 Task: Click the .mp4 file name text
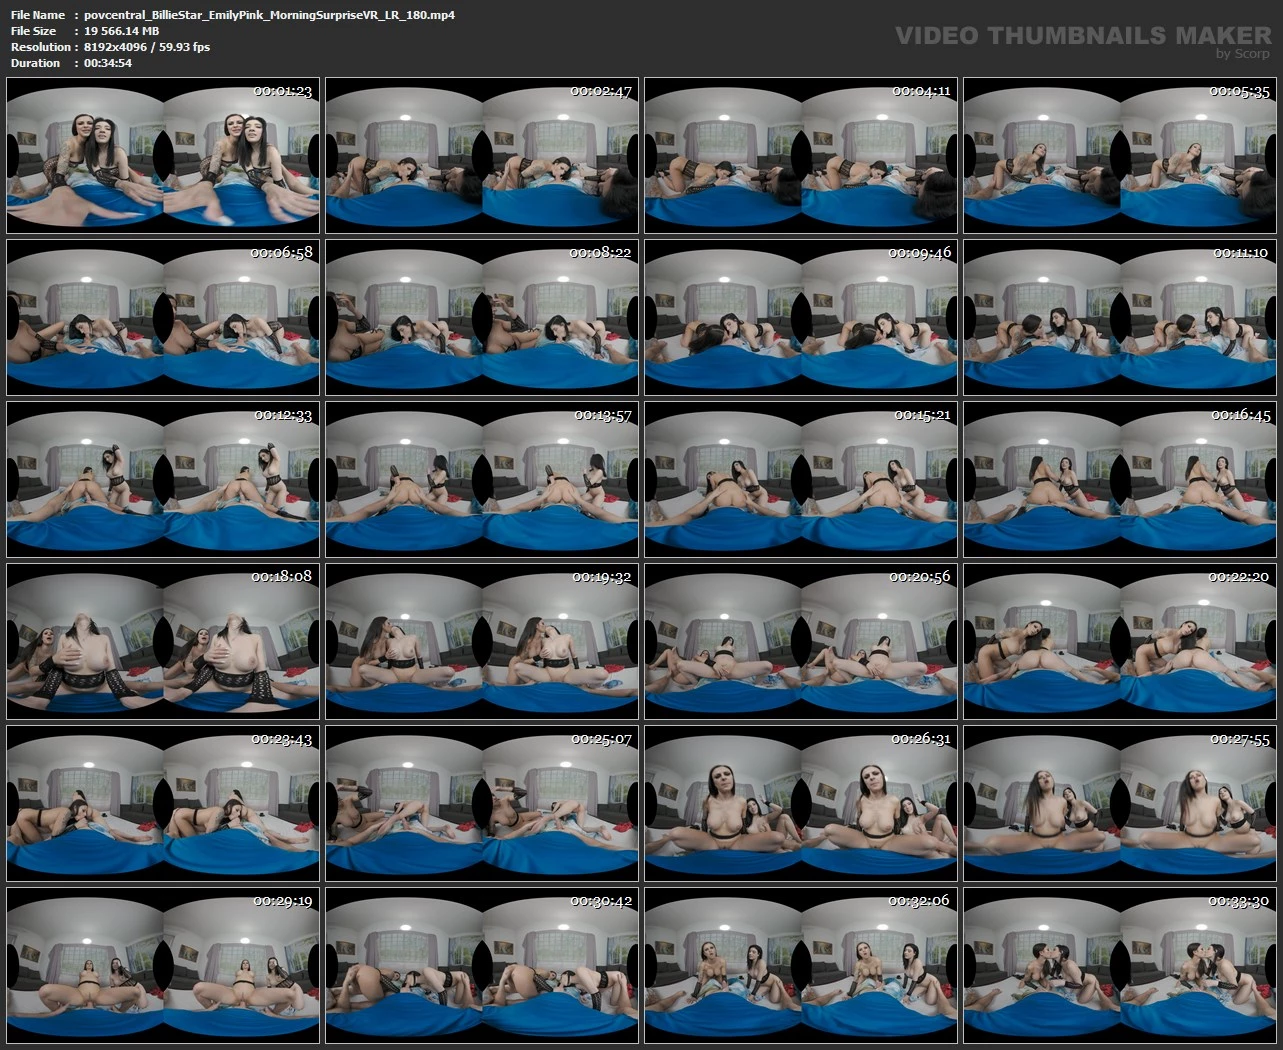[x=269, y=15]
